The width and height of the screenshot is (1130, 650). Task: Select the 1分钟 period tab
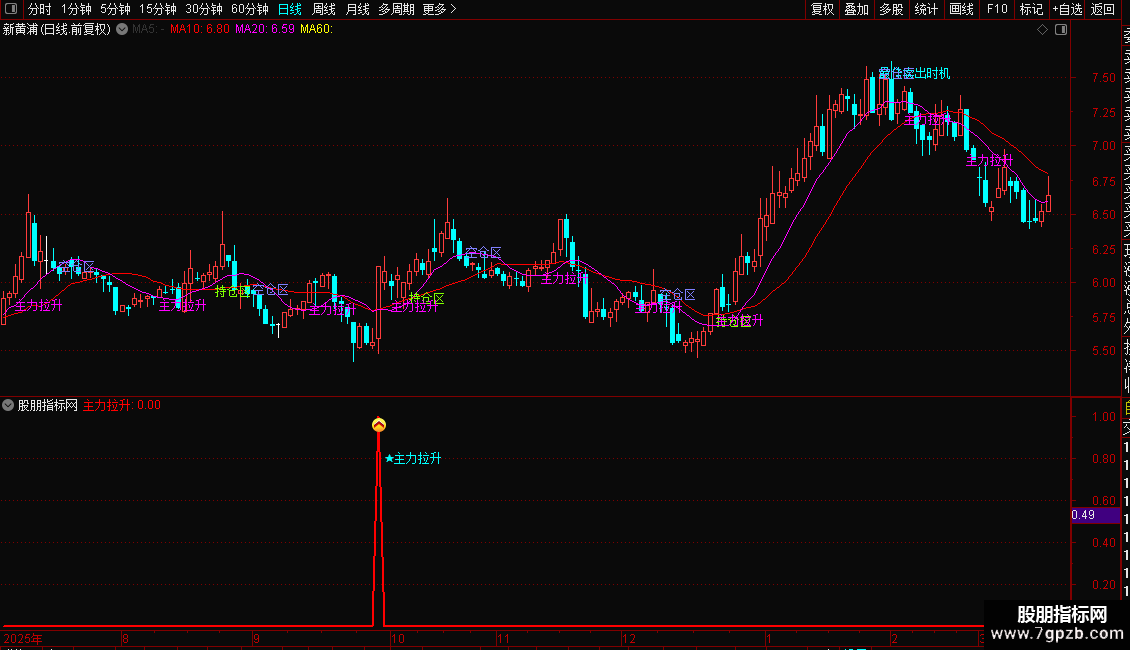76,9
